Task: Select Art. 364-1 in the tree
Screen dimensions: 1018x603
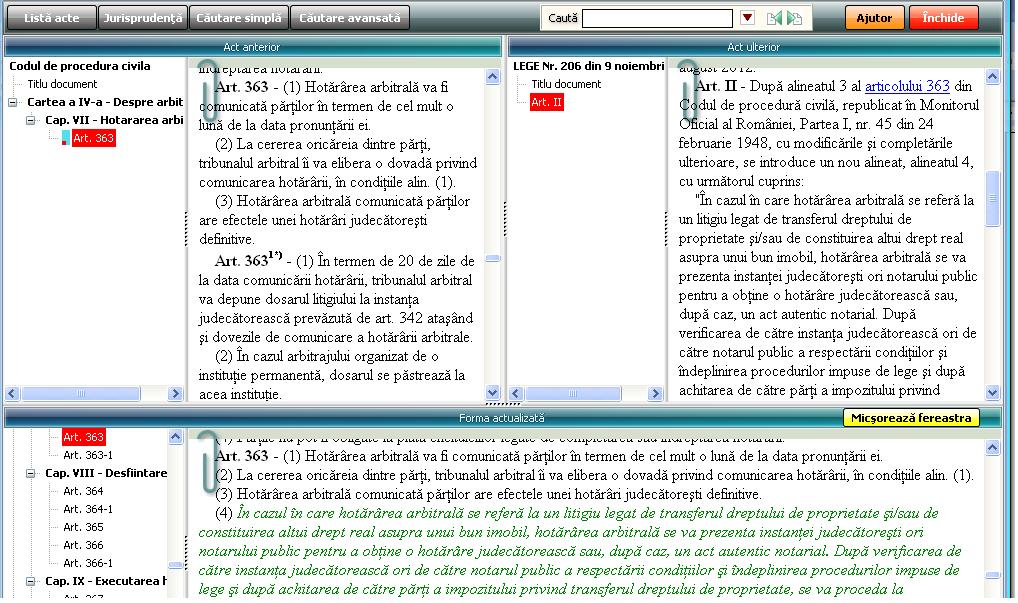Action: 88,509
